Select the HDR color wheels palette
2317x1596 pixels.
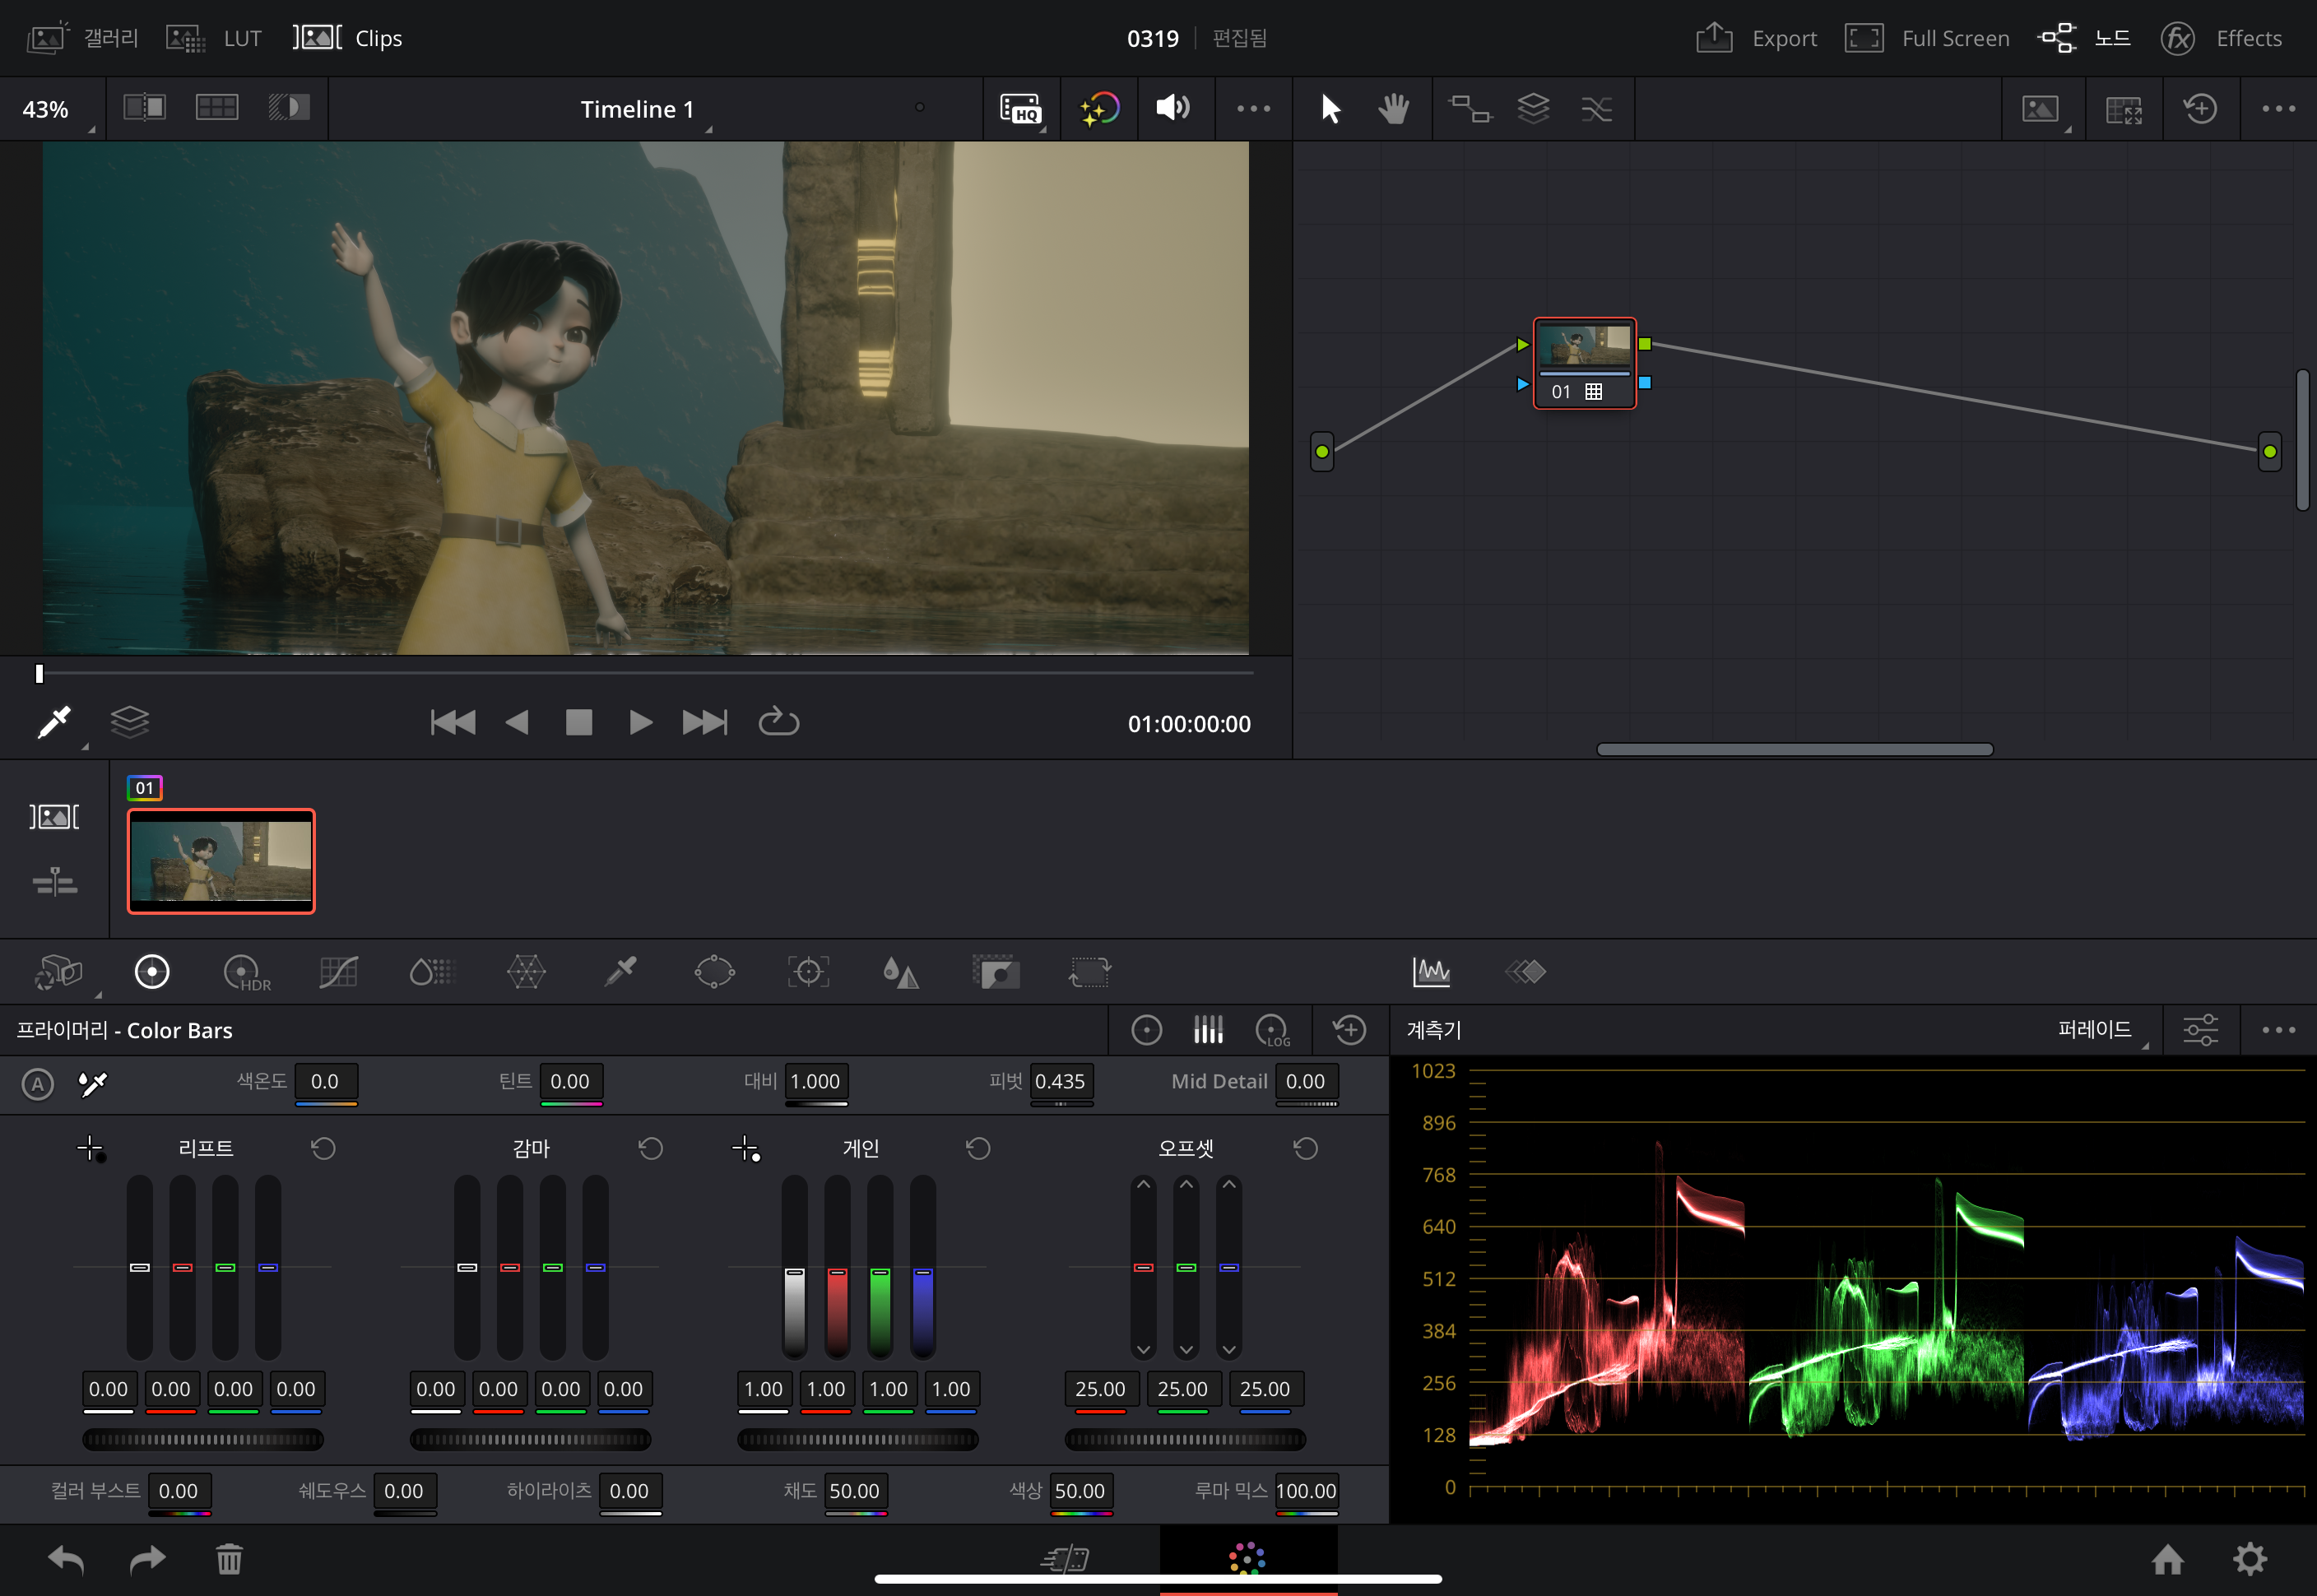(x=246, y=972)
